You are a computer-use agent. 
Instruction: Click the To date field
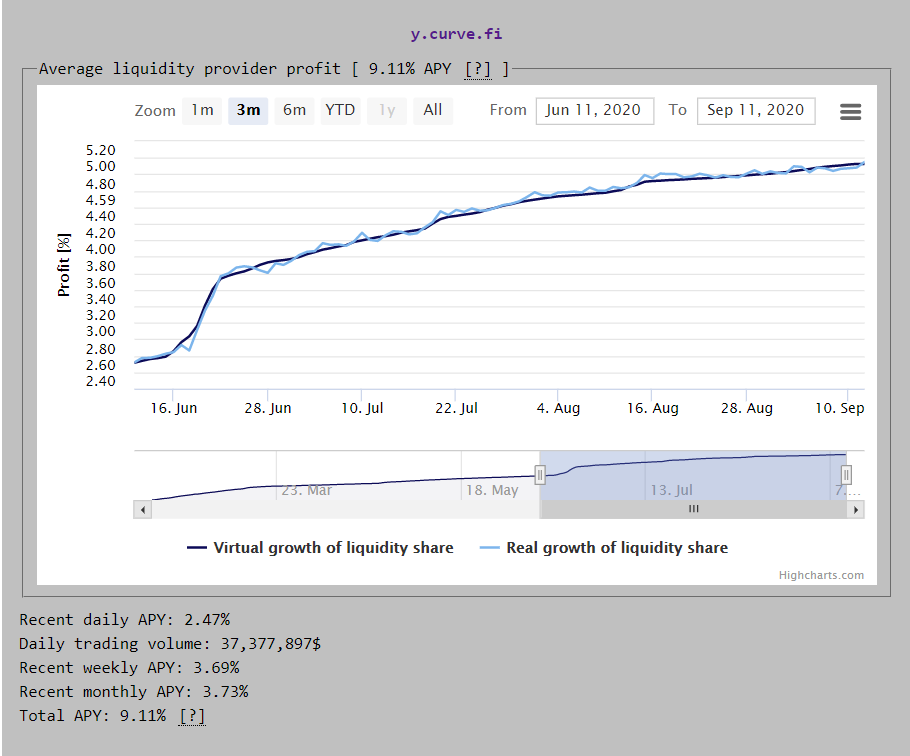click(x=755, y=111)
